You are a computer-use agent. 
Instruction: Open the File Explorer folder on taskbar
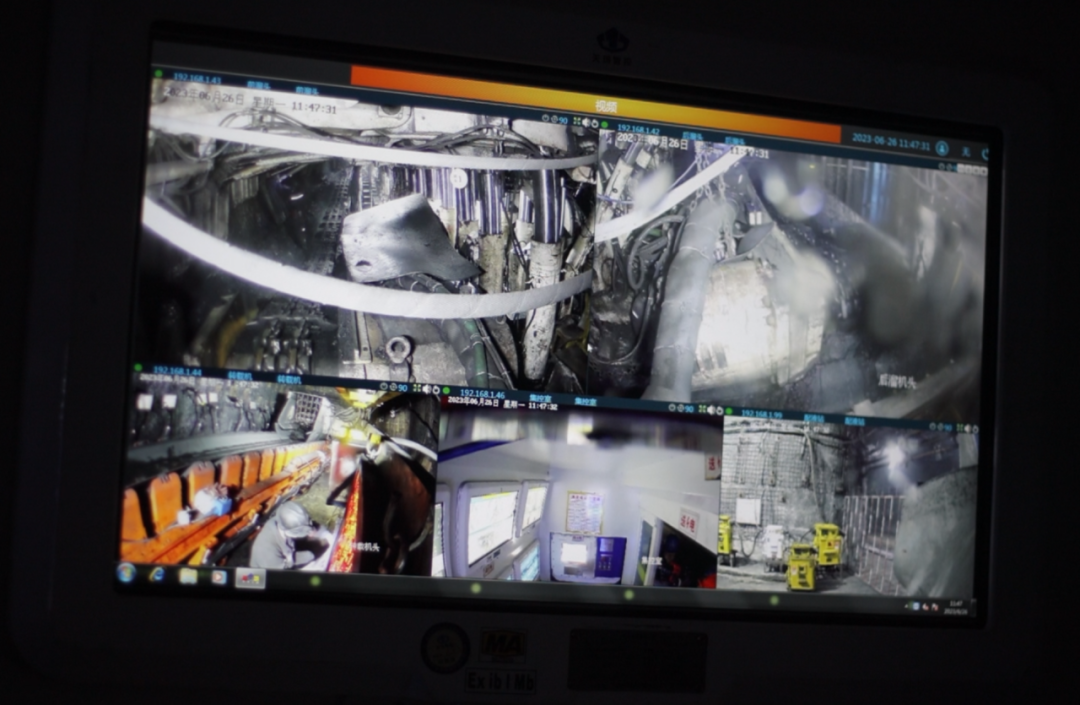click(187, 576)
